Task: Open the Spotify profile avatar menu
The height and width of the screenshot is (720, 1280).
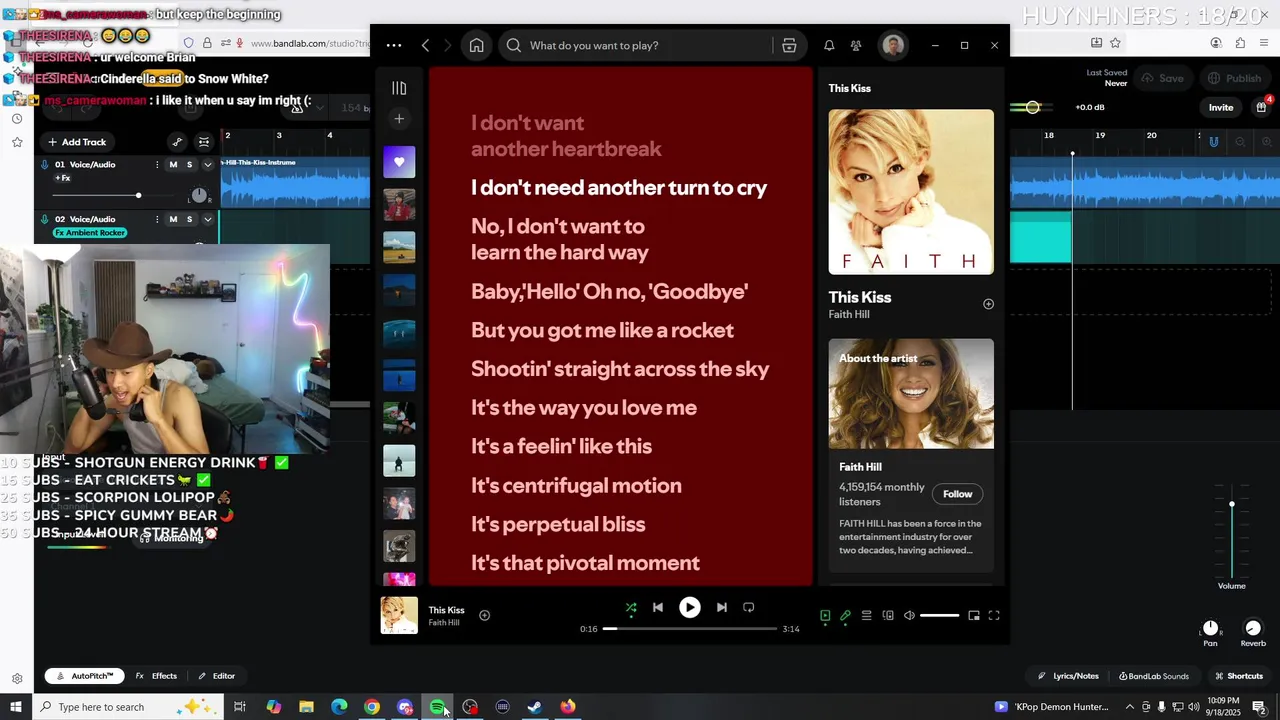Action: point(893,45)
